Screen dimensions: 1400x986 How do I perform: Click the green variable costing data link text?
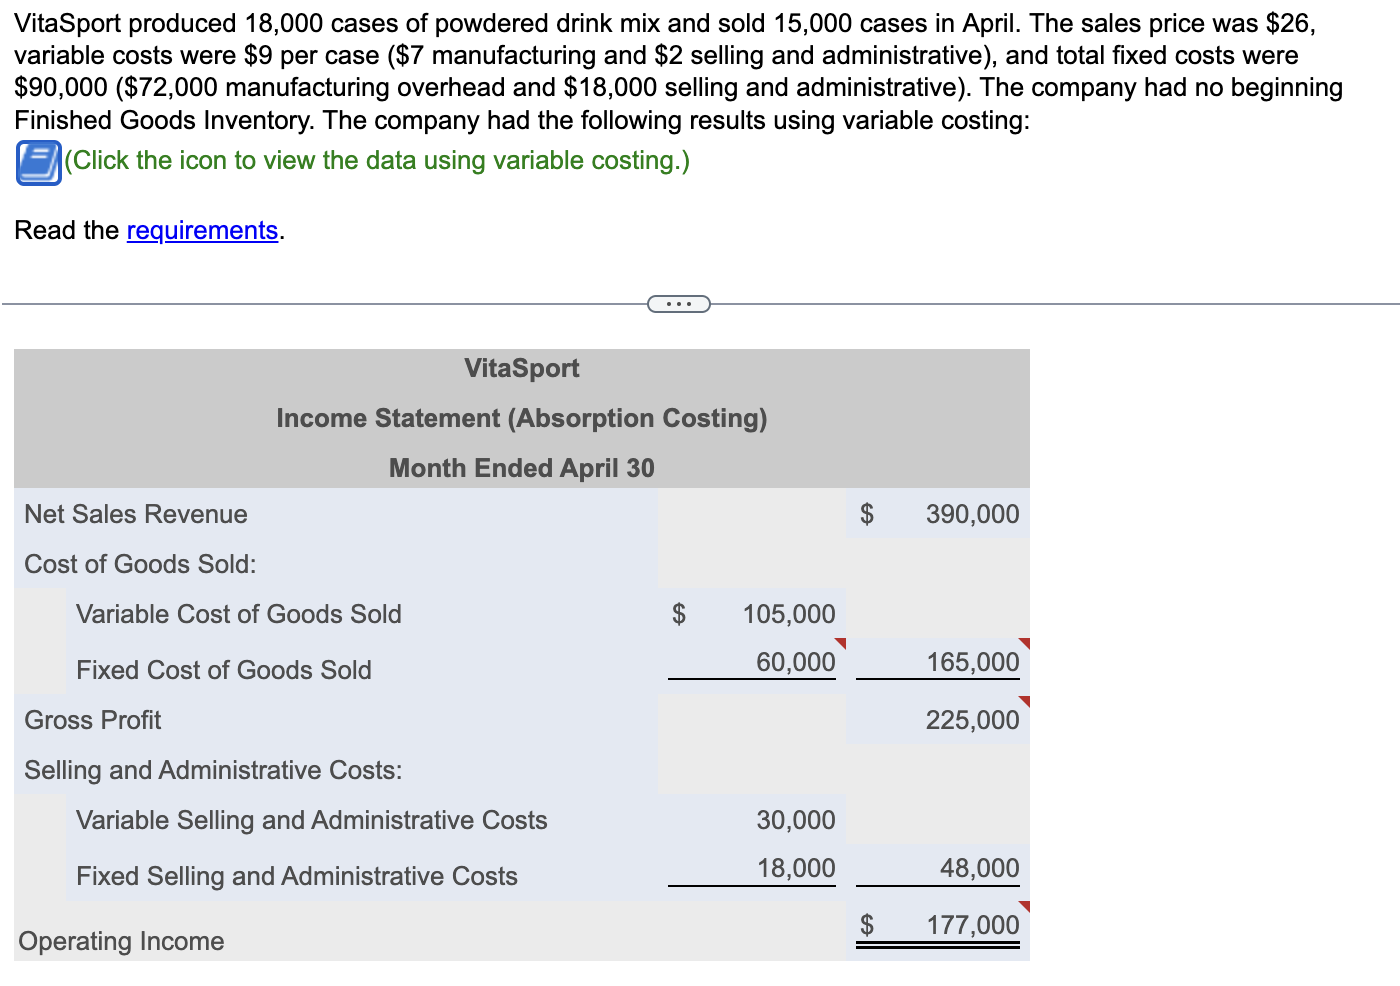(x=377, y=160)
